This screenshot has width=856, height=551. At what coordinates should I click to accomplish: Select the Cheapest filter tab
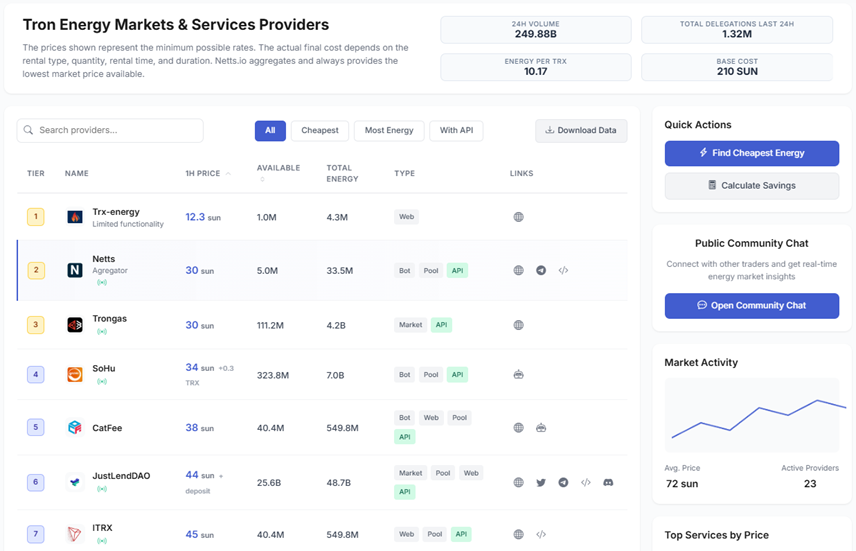pos(320,130)
